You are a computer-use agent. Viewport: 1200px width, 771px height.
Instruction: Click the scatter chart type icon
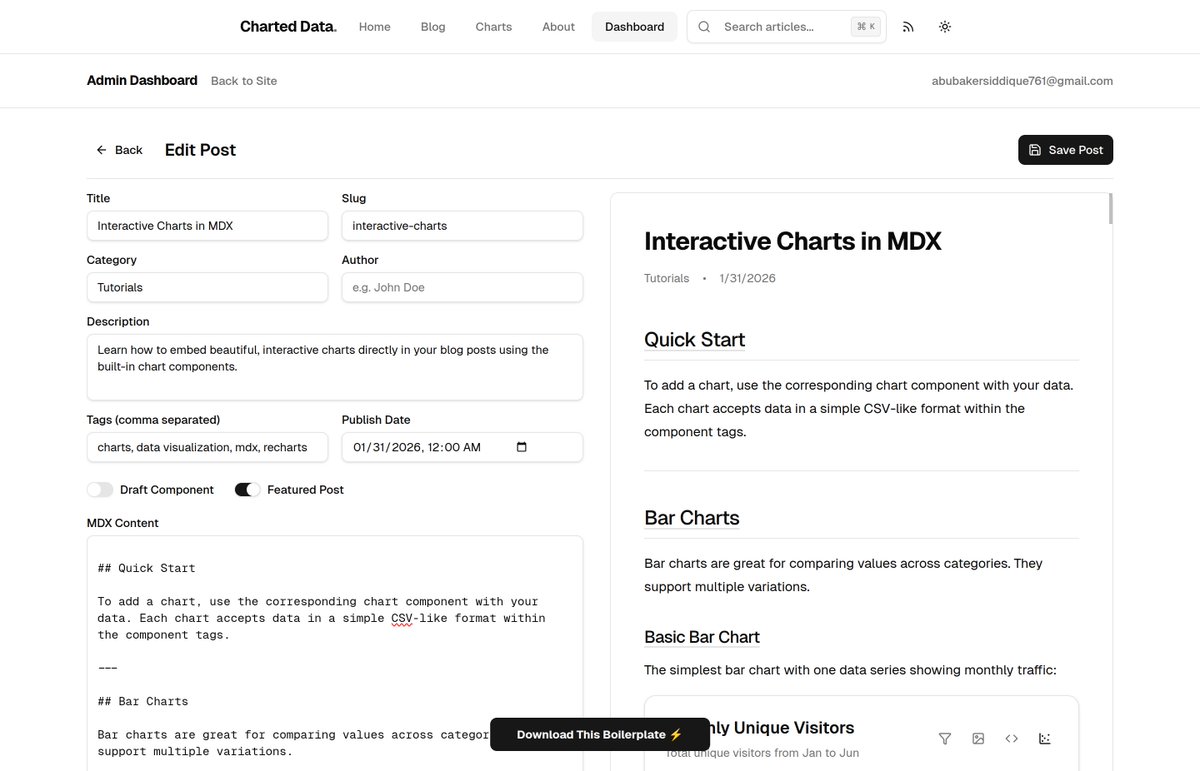click(x=1045, y=738)
